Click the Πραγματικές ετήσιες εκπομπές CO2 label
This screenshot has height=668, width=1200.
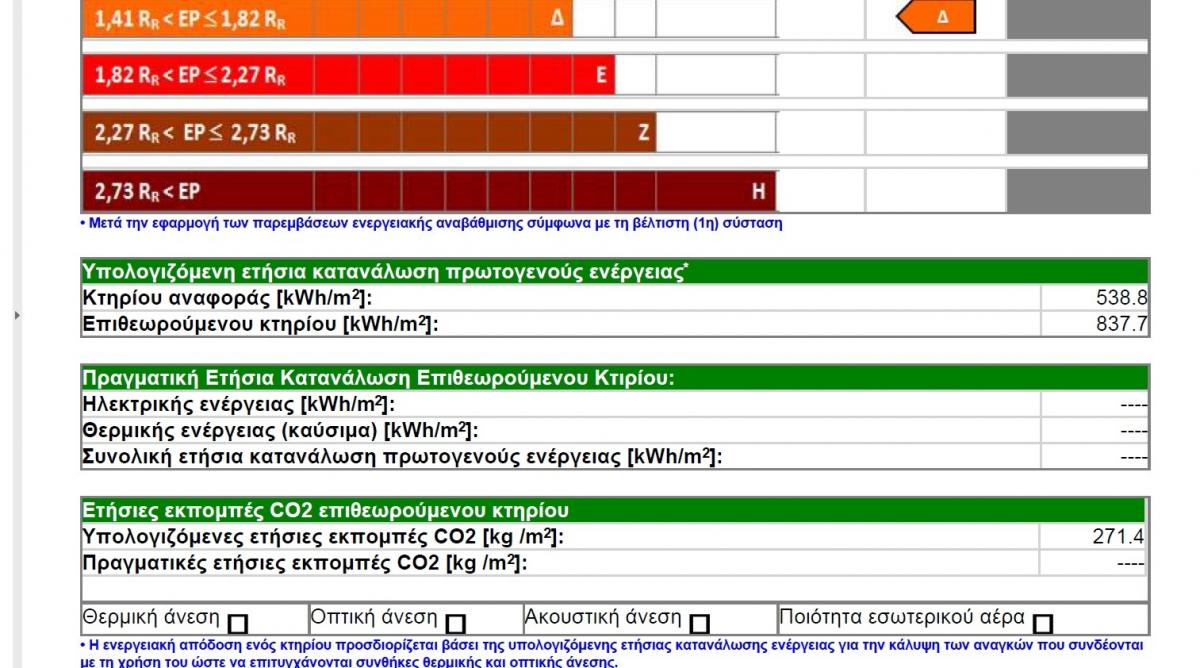[x=305, y=563]
